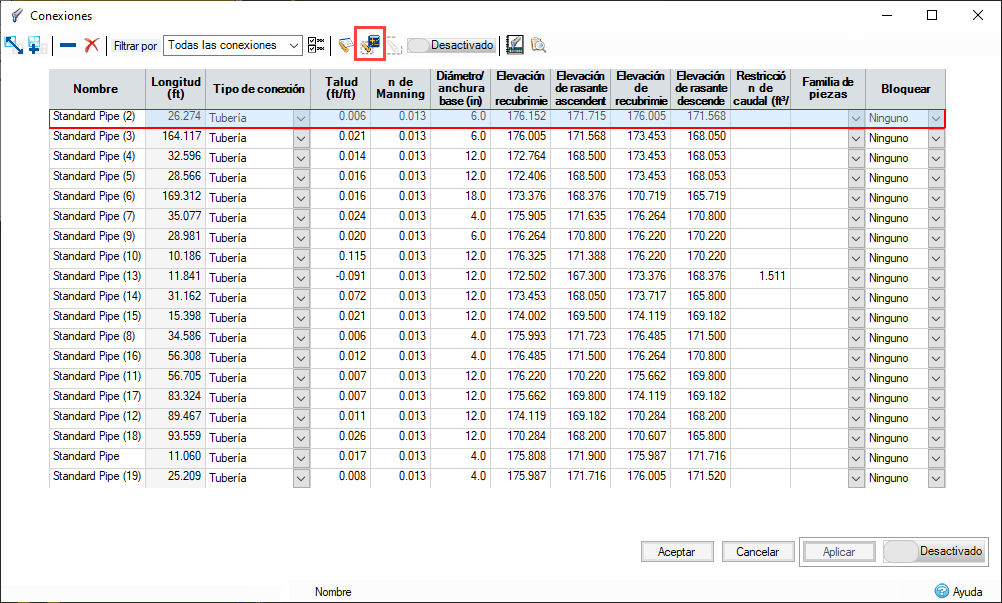
Task: Click the 1.511 flow restriction value
Action: pos(772,277)
